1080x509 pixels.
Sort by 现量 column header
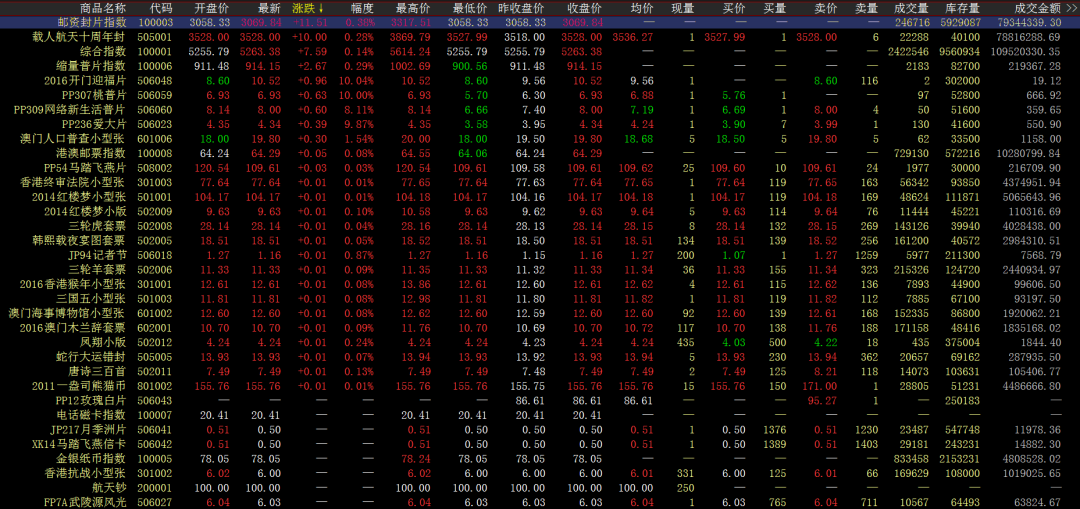[683, 8]
